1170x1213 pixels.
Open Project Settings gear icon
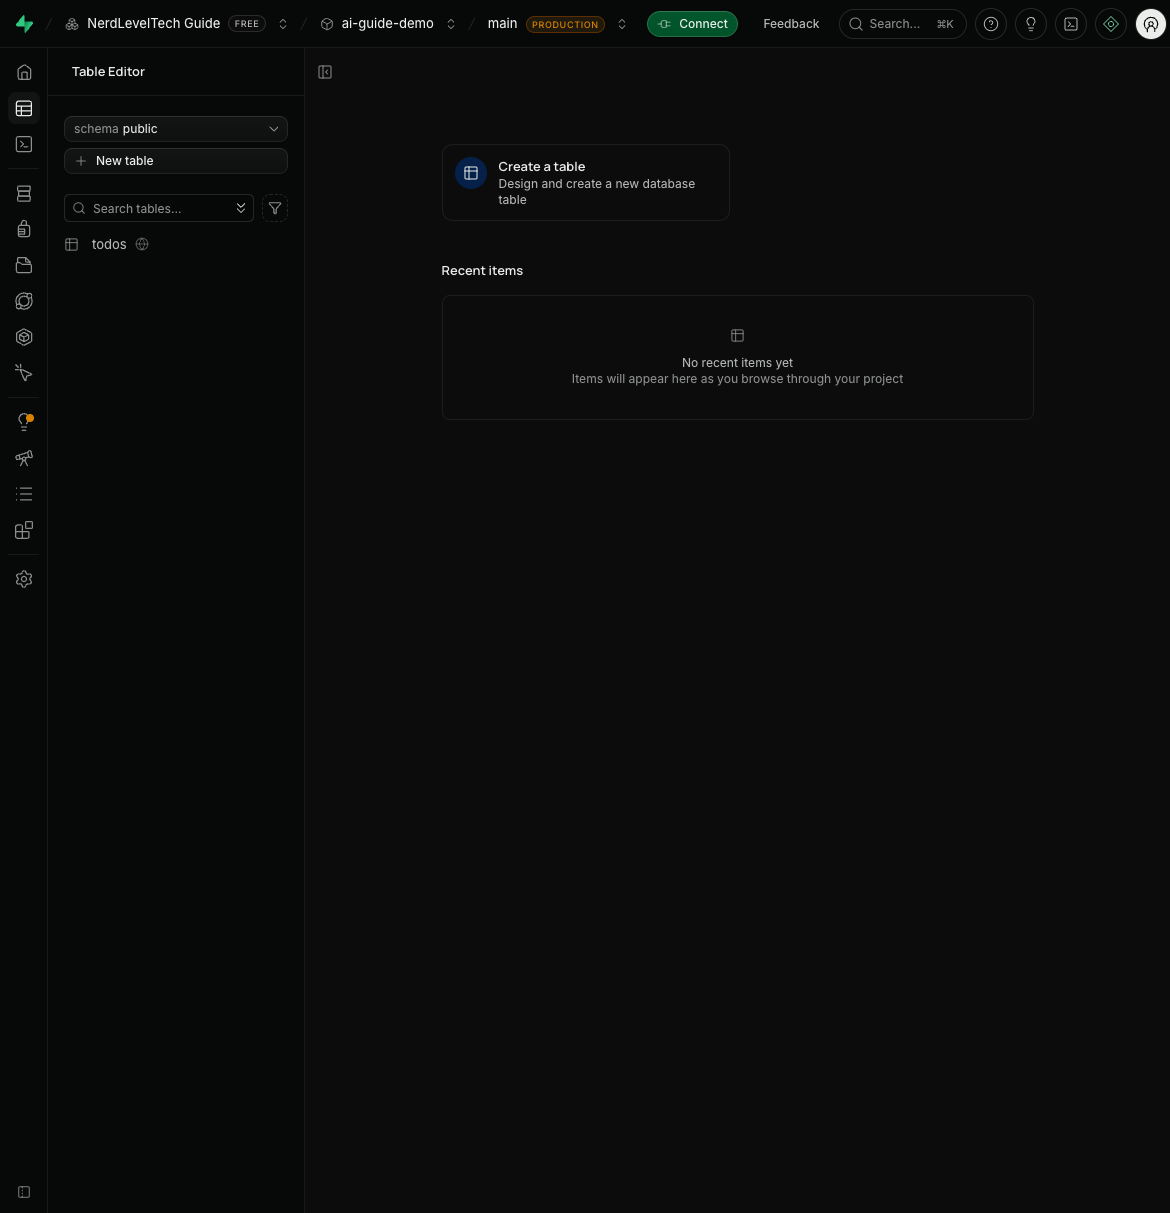pos(24,579)
